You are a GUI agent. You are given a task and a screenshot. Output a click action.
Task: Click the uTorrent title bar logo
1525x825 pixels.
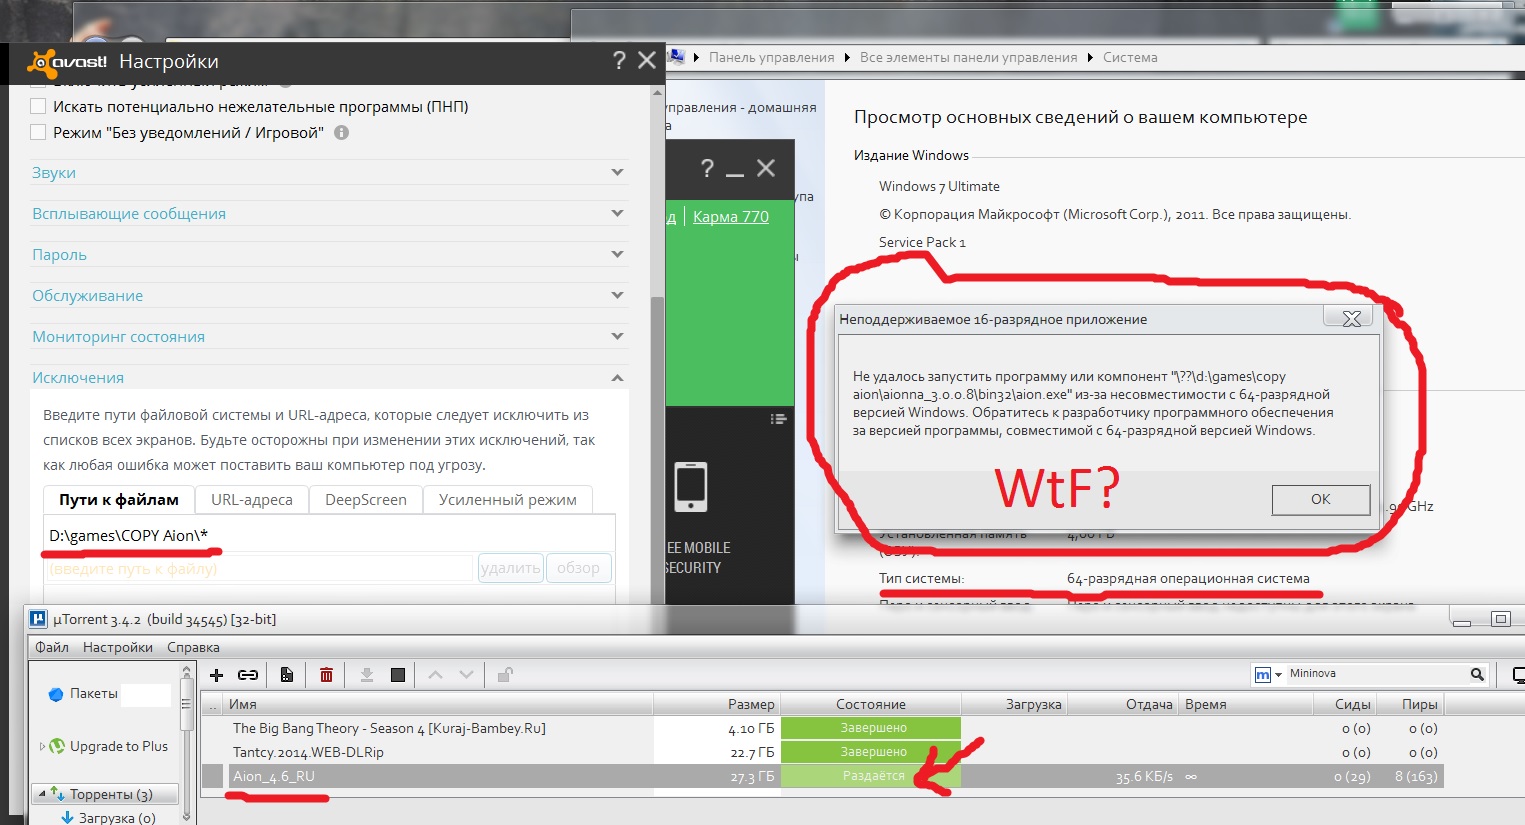pos(38,619)
